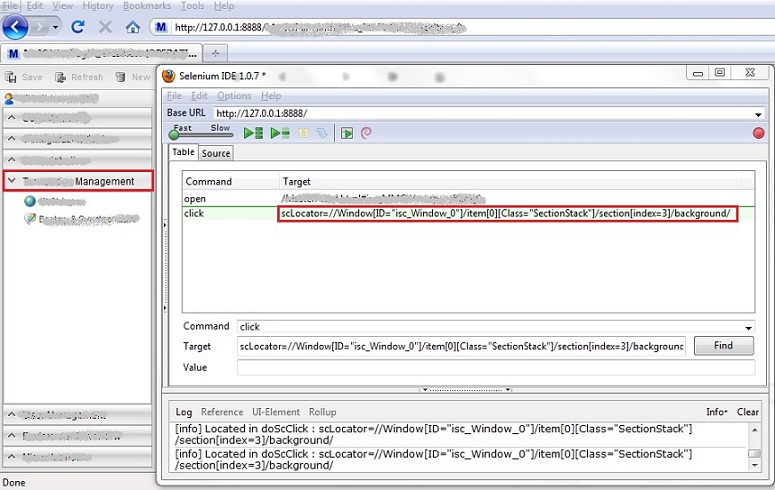Open the Reference tab in bottom panel
This screenshot has height=490, width=775.
[x=221, y=412]
